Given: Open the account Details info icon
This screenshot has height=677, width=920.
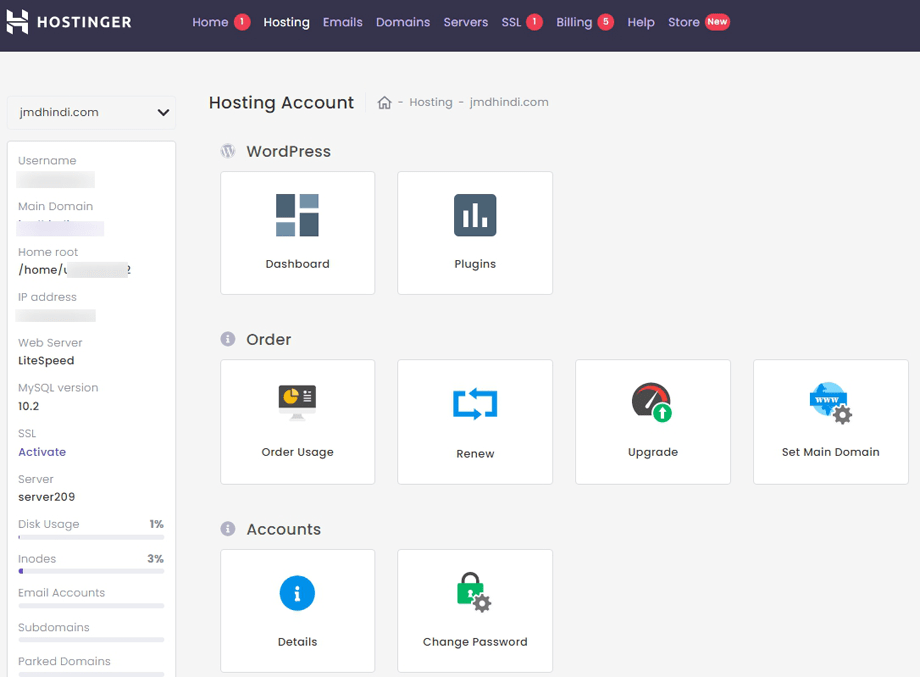Looking at the screenshot, I should (x=297, y=593).
